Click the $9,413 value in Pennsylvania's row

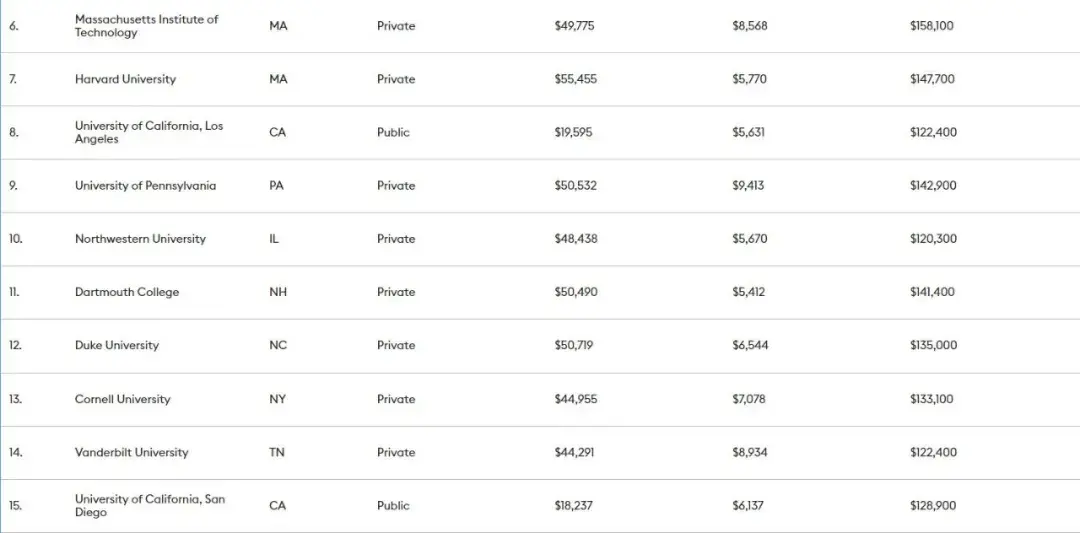pyautogui.click(x=748, y=186)
